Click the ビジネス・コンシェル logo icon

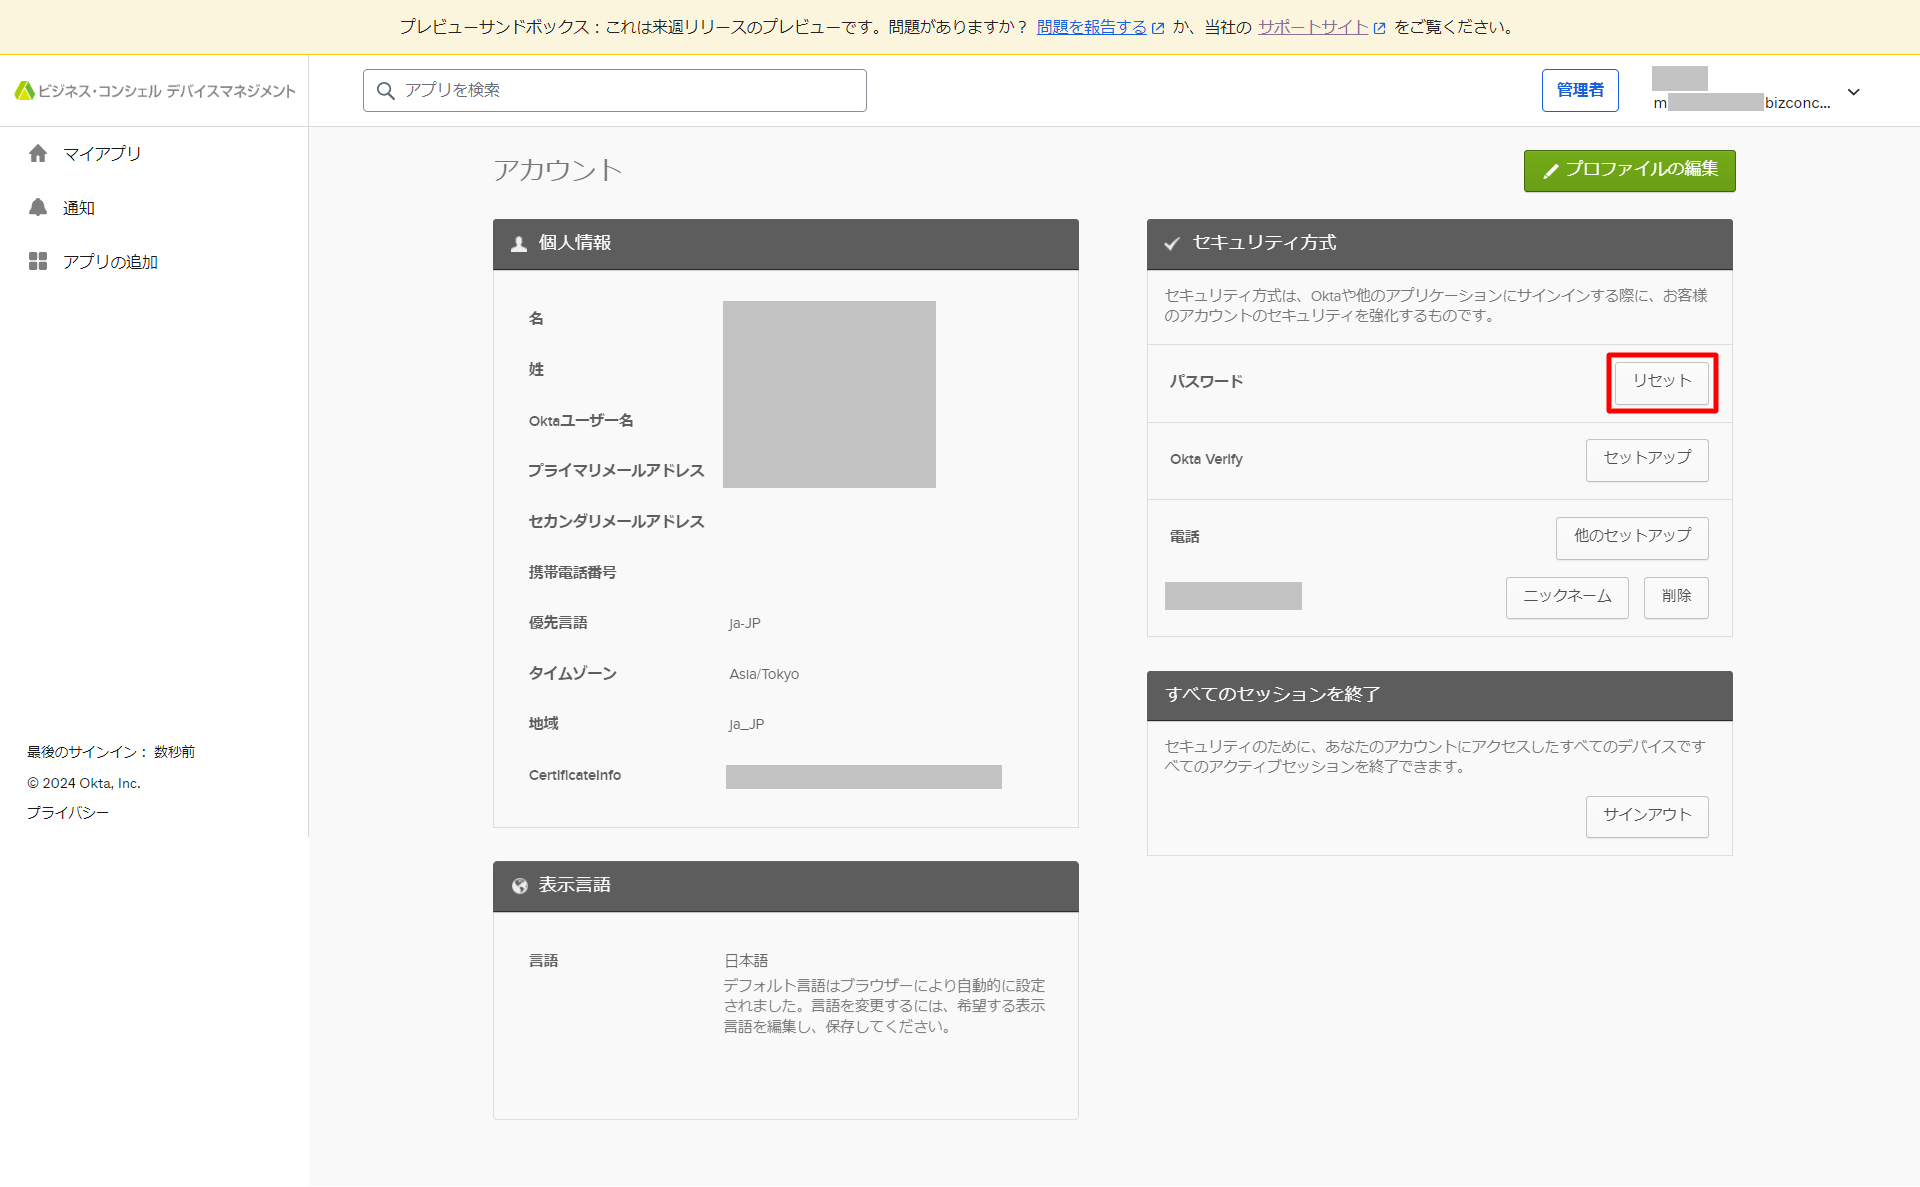[24, 91]
